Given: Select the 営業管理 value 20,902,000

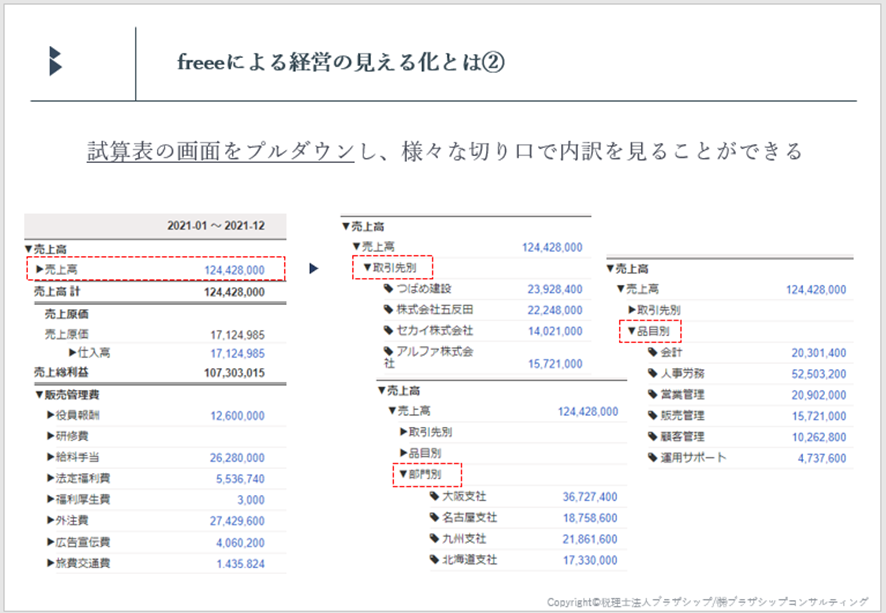Looking at the screenshot, I should coord(819,395).
